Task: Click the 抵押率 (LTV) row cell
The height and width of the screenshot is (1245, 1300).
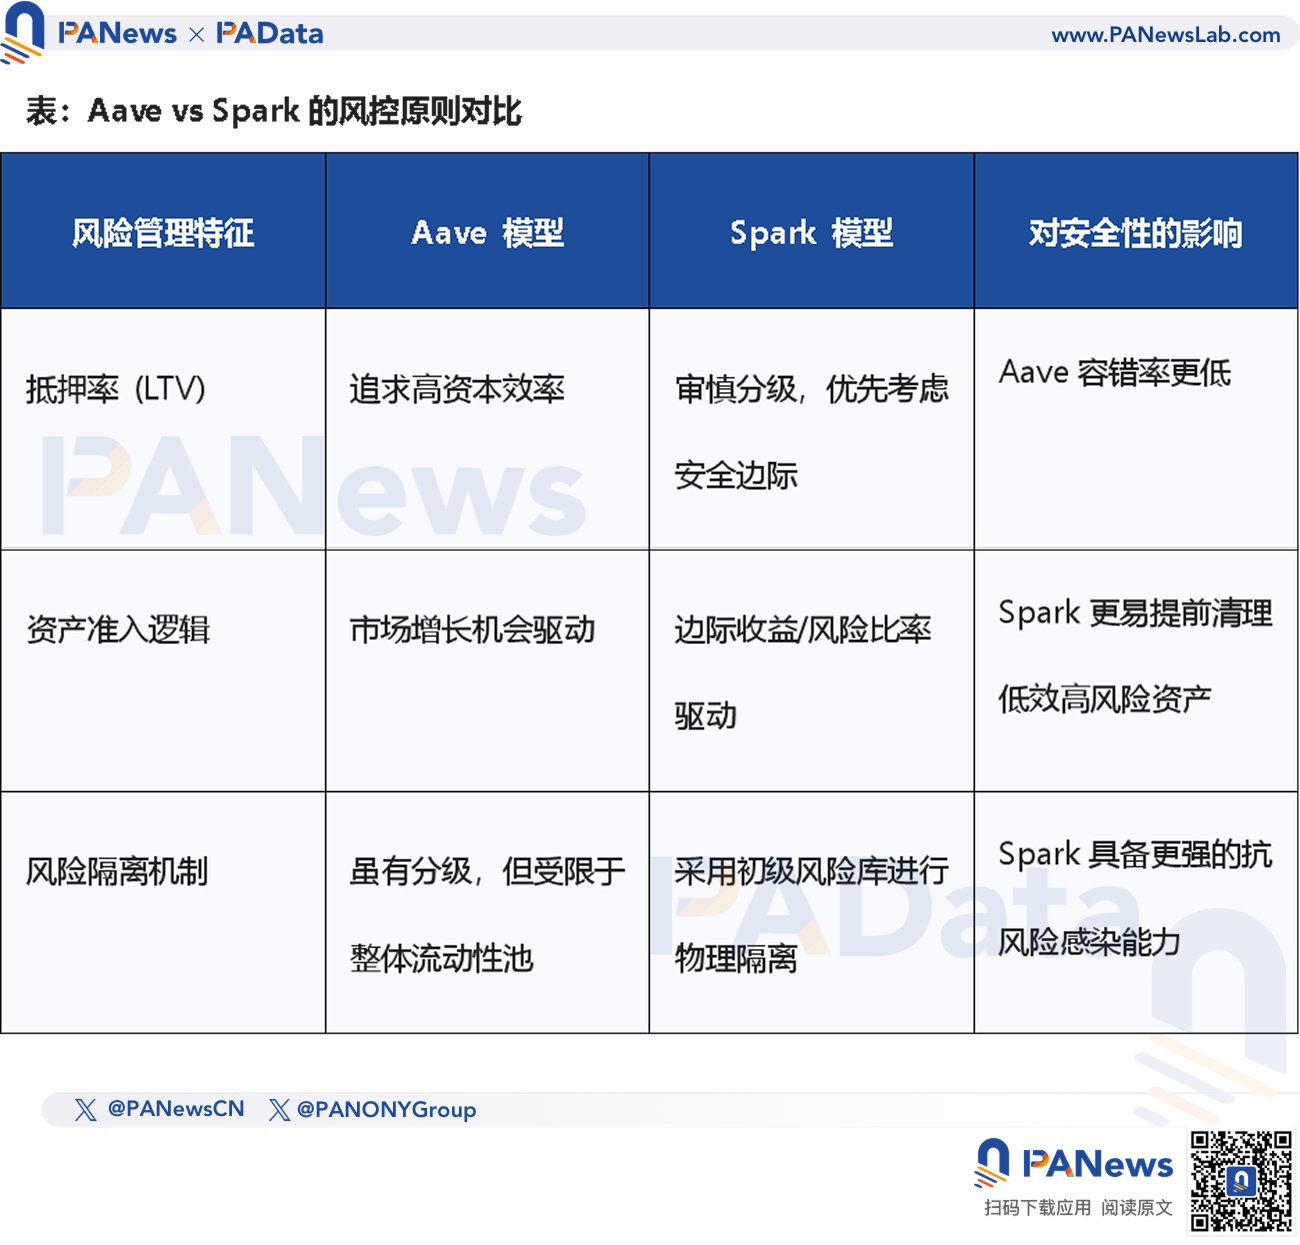Action: 116,389
